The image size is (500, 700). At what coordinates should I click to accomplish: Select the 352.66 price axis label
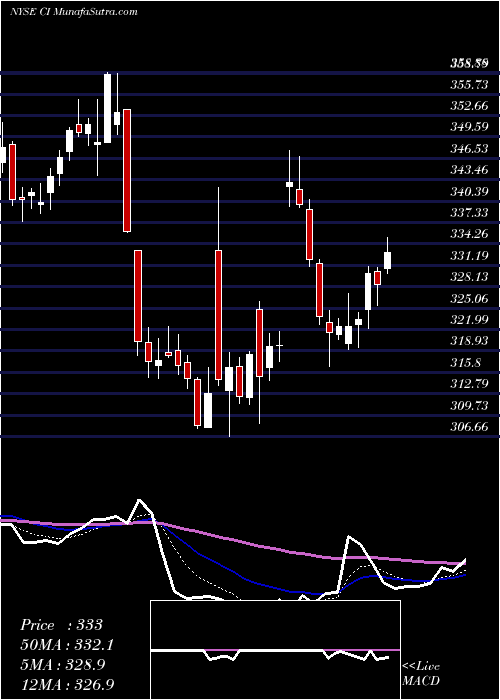click(x=469, y=106)
